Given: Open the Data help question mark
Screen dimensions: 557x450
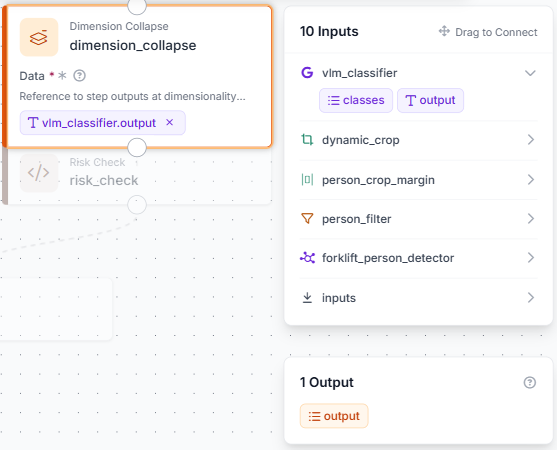Looking at the screenshot, I should point(79,76).
